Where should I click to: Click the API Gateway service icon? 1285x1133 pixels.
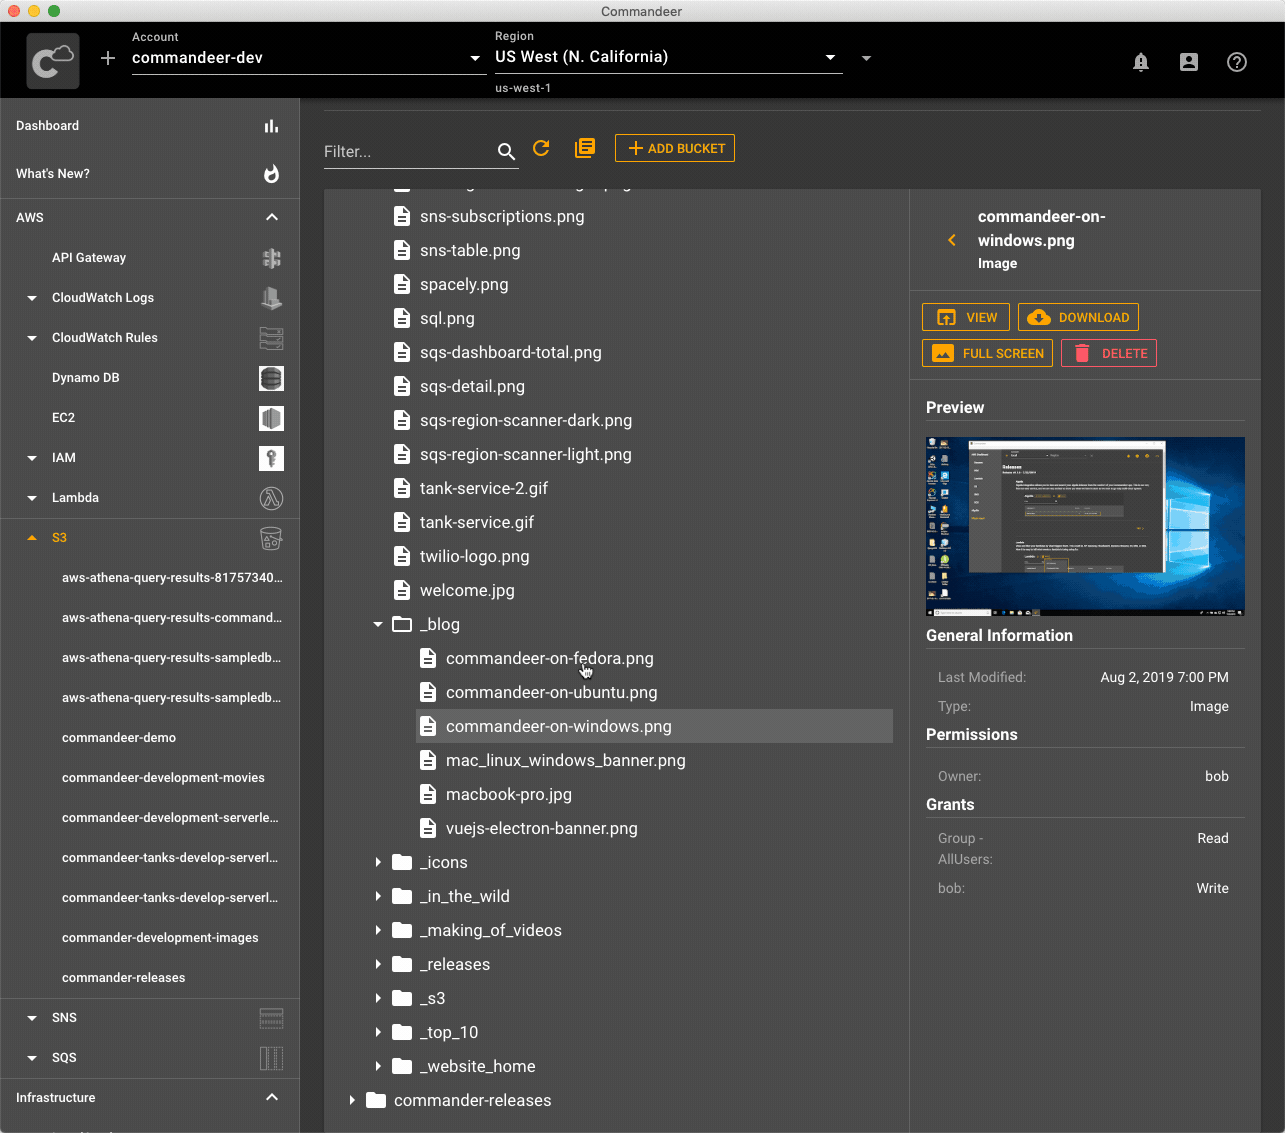tap(271, 258)
